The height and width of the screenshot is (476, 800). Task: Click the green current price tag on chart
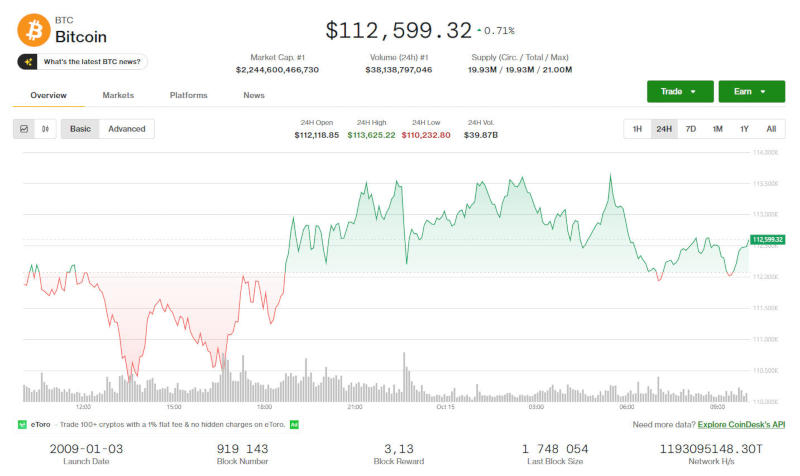[767, 240]
